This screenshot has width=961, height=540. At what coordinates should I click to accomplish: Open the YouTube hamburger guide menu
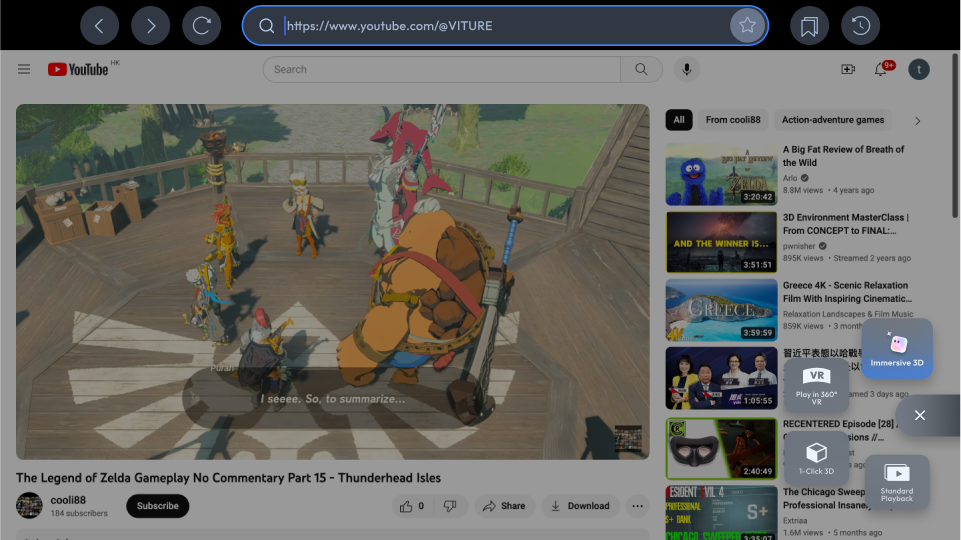[x=24, y=69]
